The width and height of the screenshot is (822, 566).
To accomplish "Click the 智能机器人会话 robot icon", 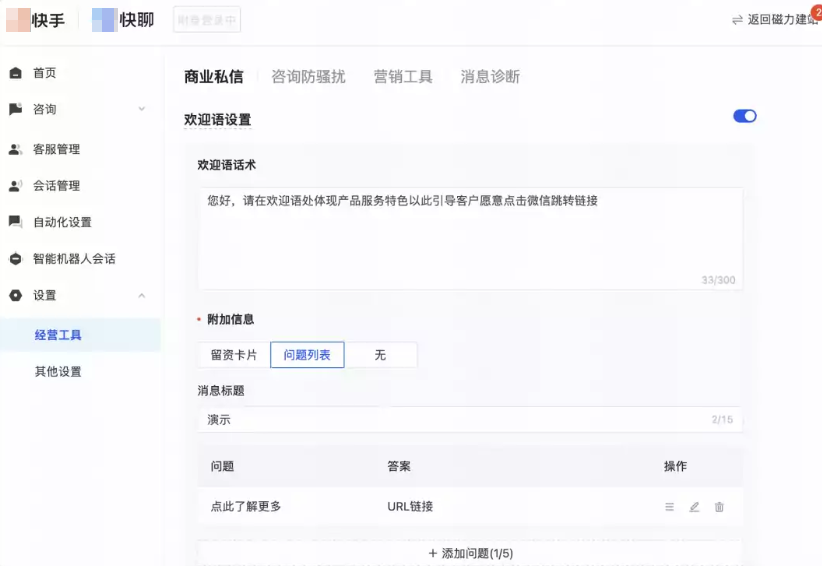I will point(16,258).
